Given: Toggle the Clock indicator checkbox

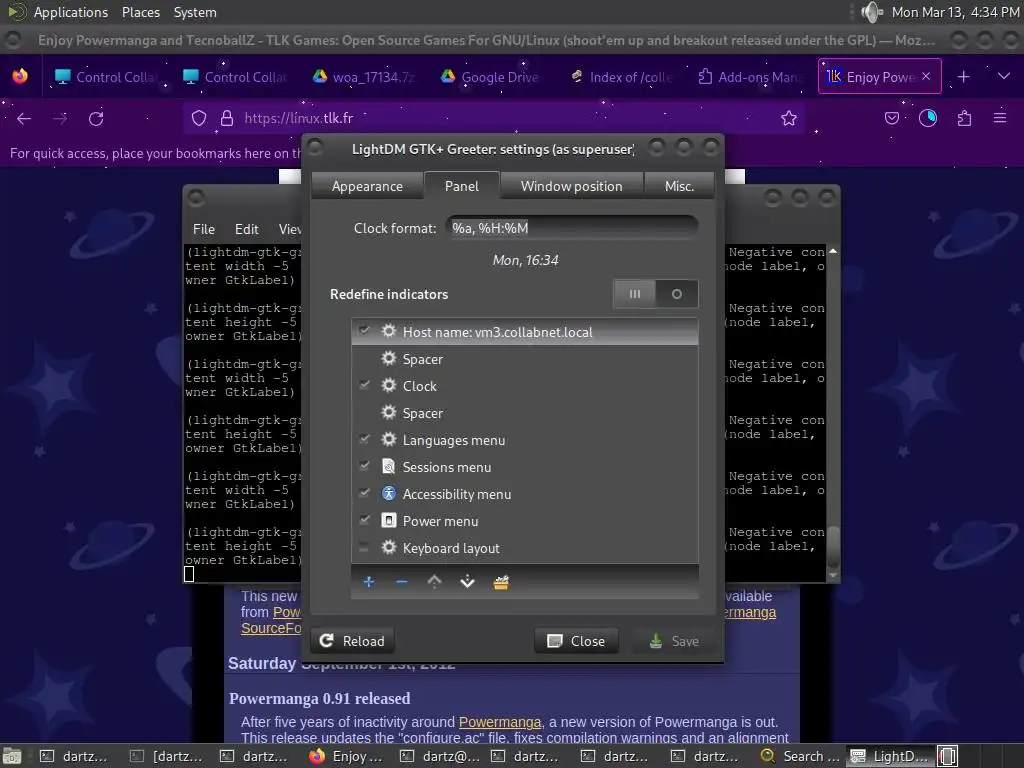Looking at the screenshot, I should click(364, 385).
